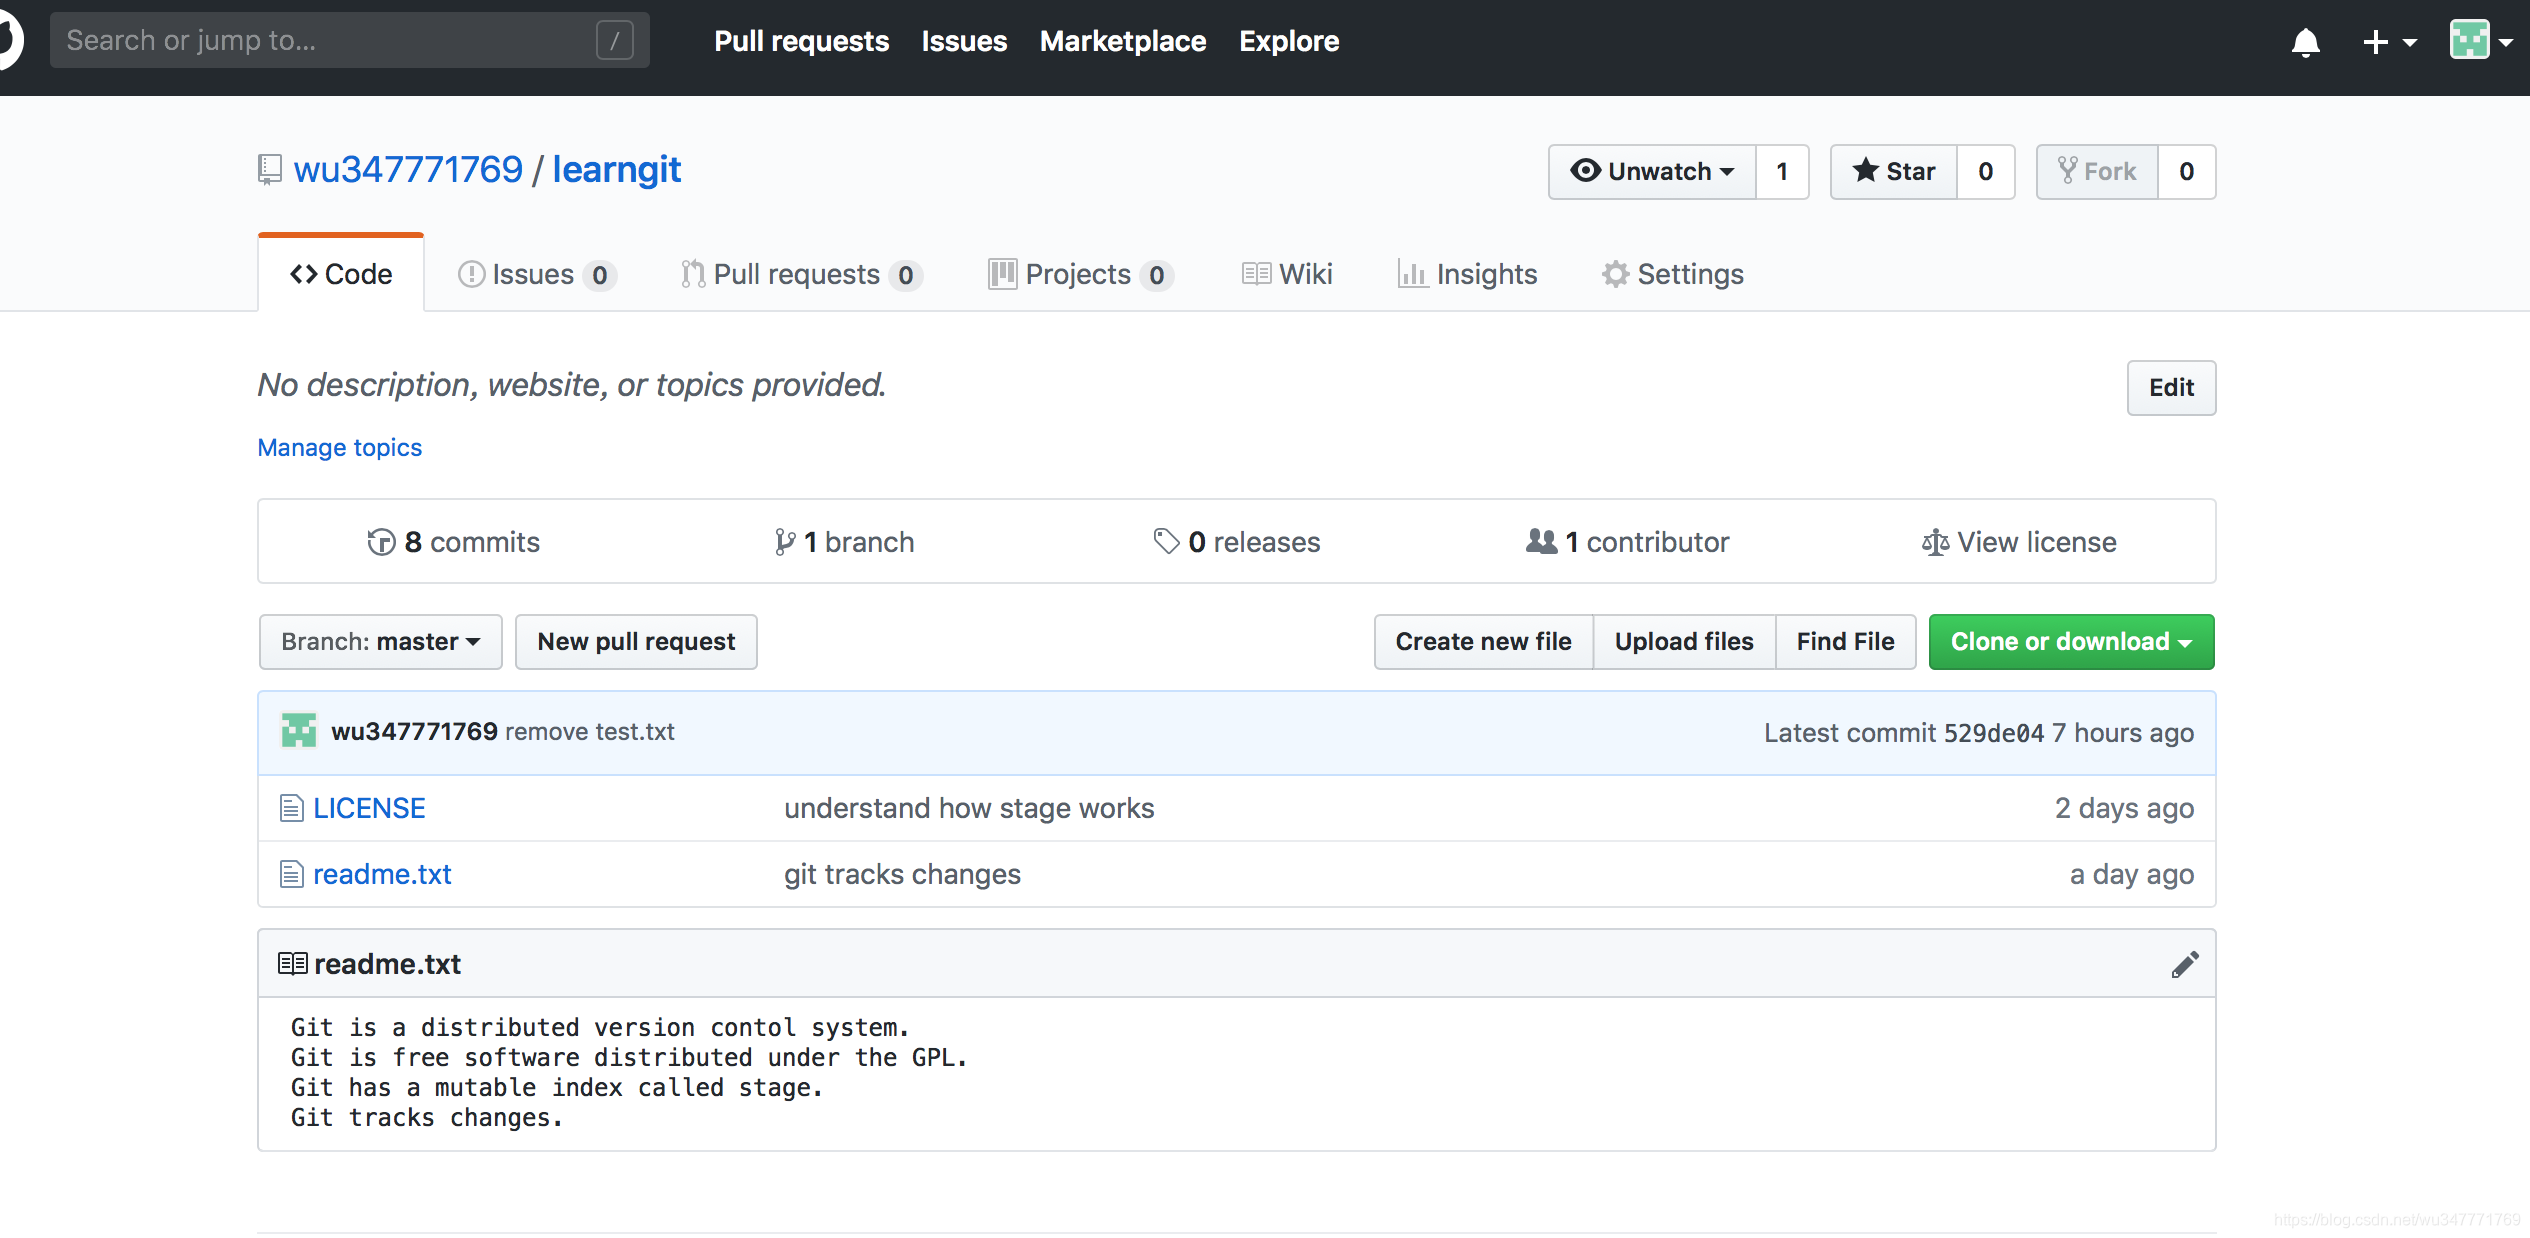View the forks count 0
The height and width of the screenshot is (1238, 2530).
point(2186,172)
